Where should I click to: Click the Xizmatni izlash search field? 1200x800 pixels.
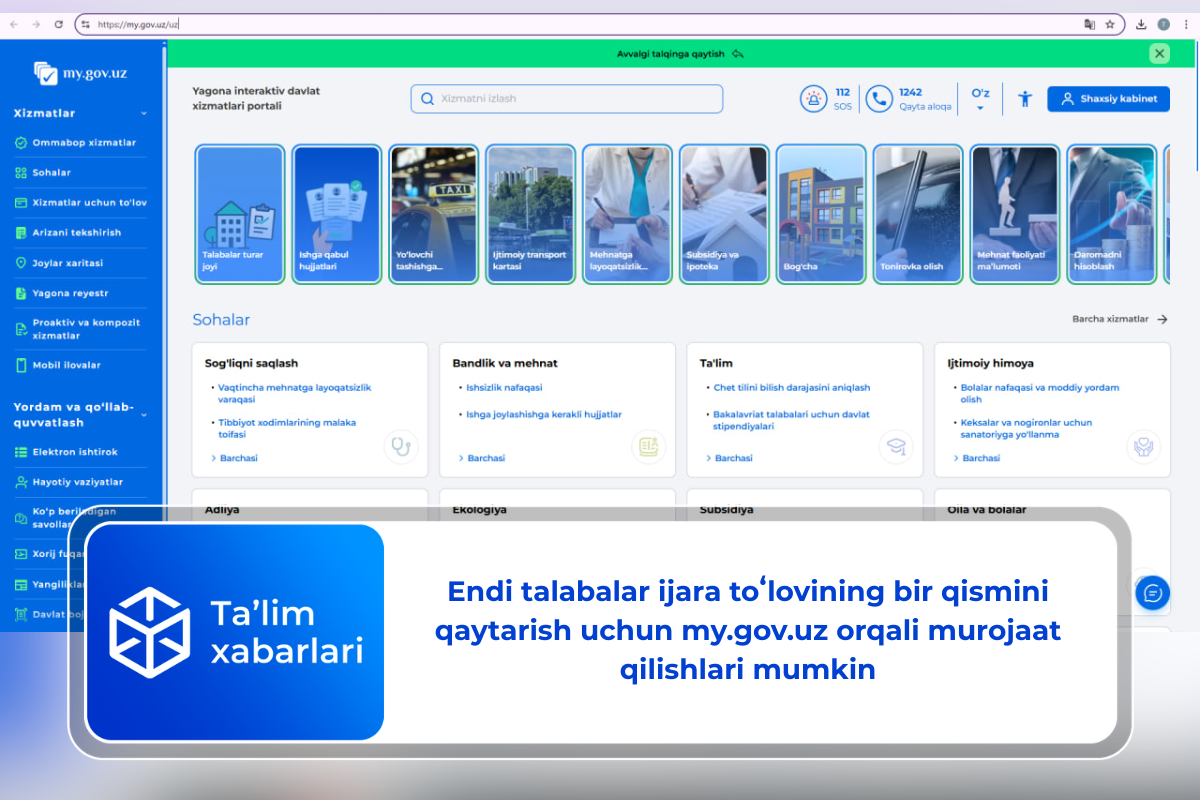(x=566, y=99)
